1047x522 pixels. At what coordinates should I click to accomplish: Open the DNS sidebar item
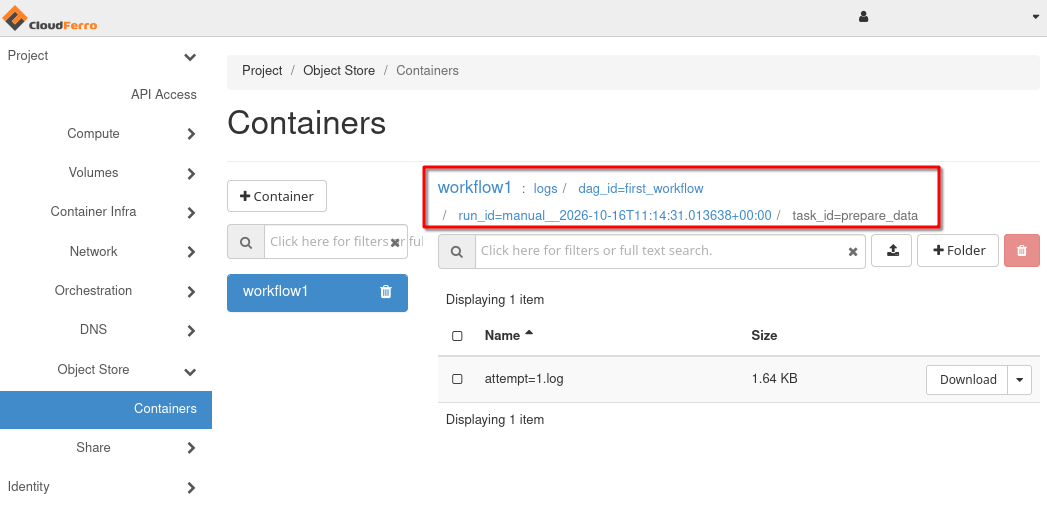[93, 330]
